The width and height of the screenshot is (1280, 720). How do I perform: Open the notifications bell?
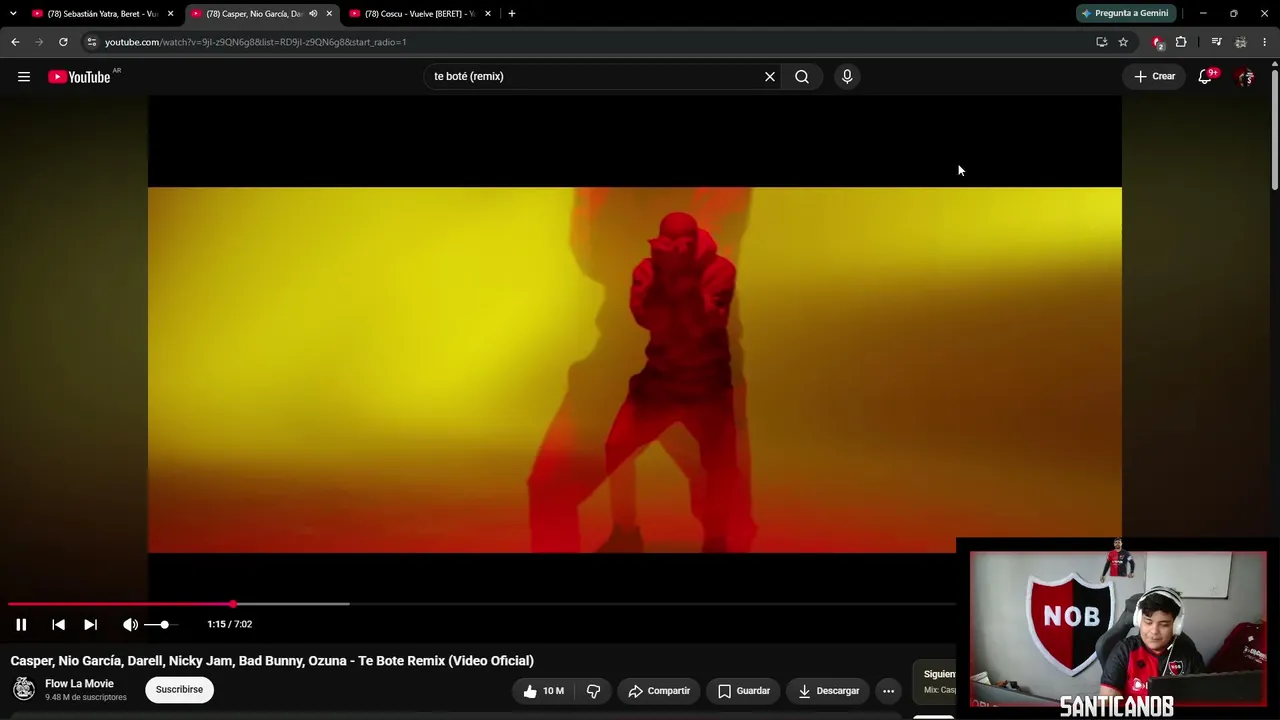1206,76
